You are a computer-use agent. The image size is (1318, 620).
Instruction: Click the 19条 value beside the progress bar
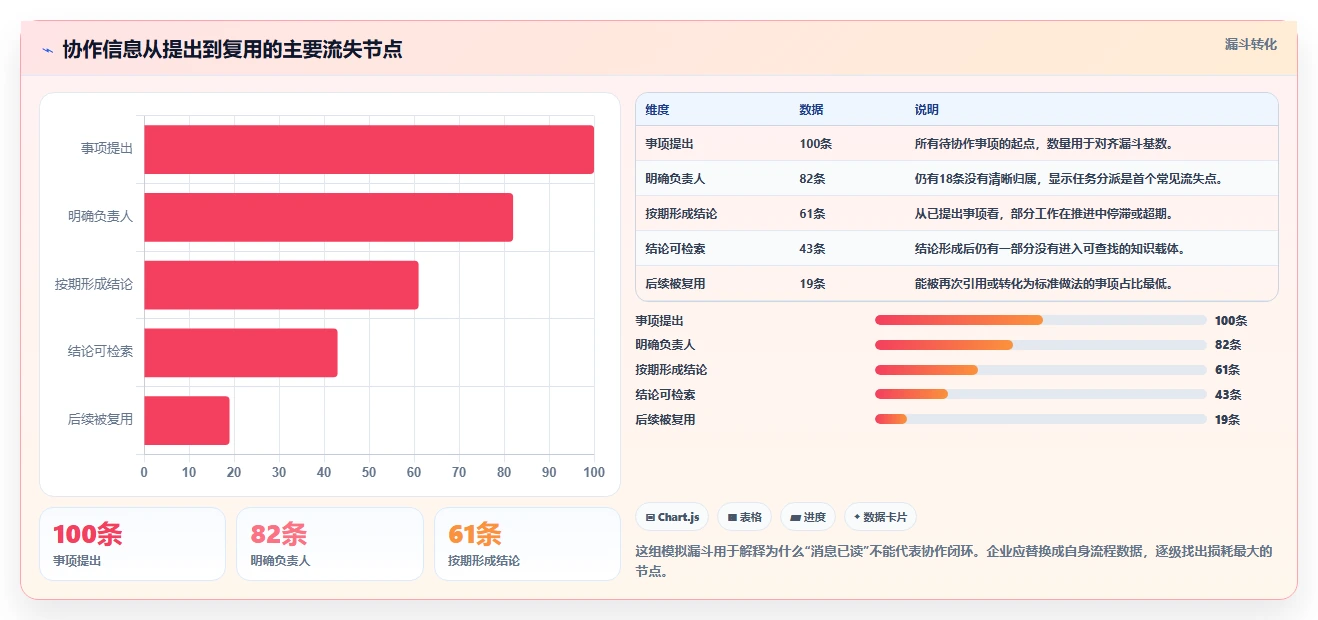pos(1228,420)
